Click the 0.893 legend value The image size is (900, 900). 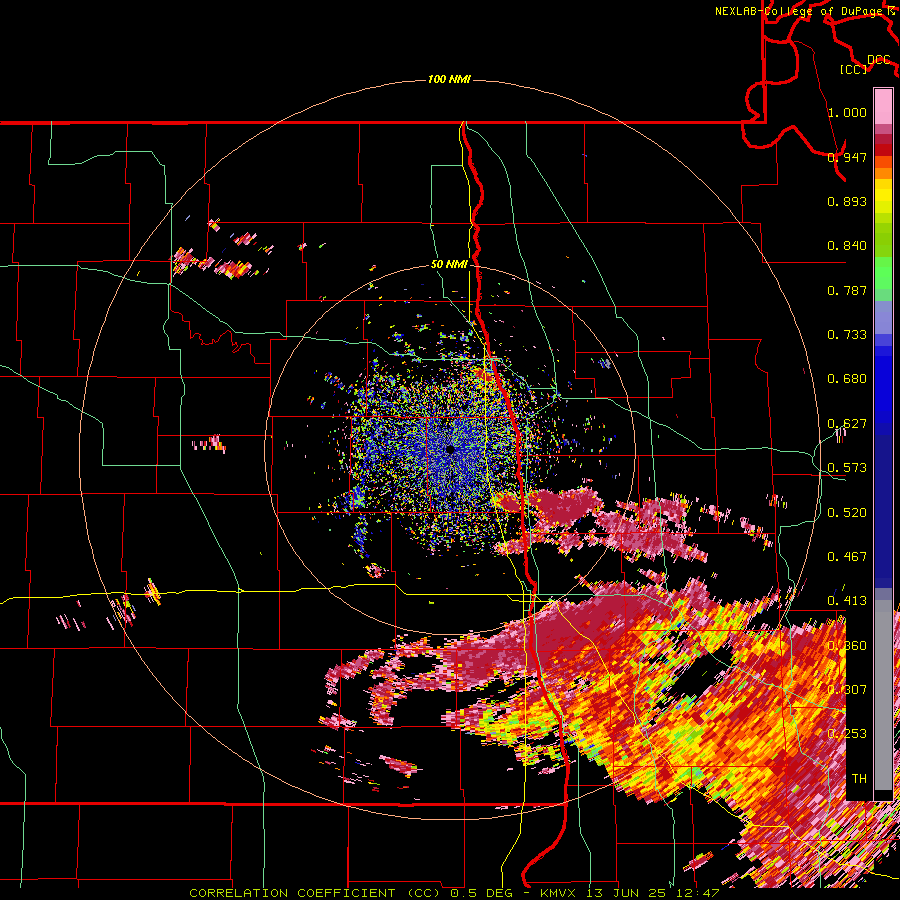(847, 201)
